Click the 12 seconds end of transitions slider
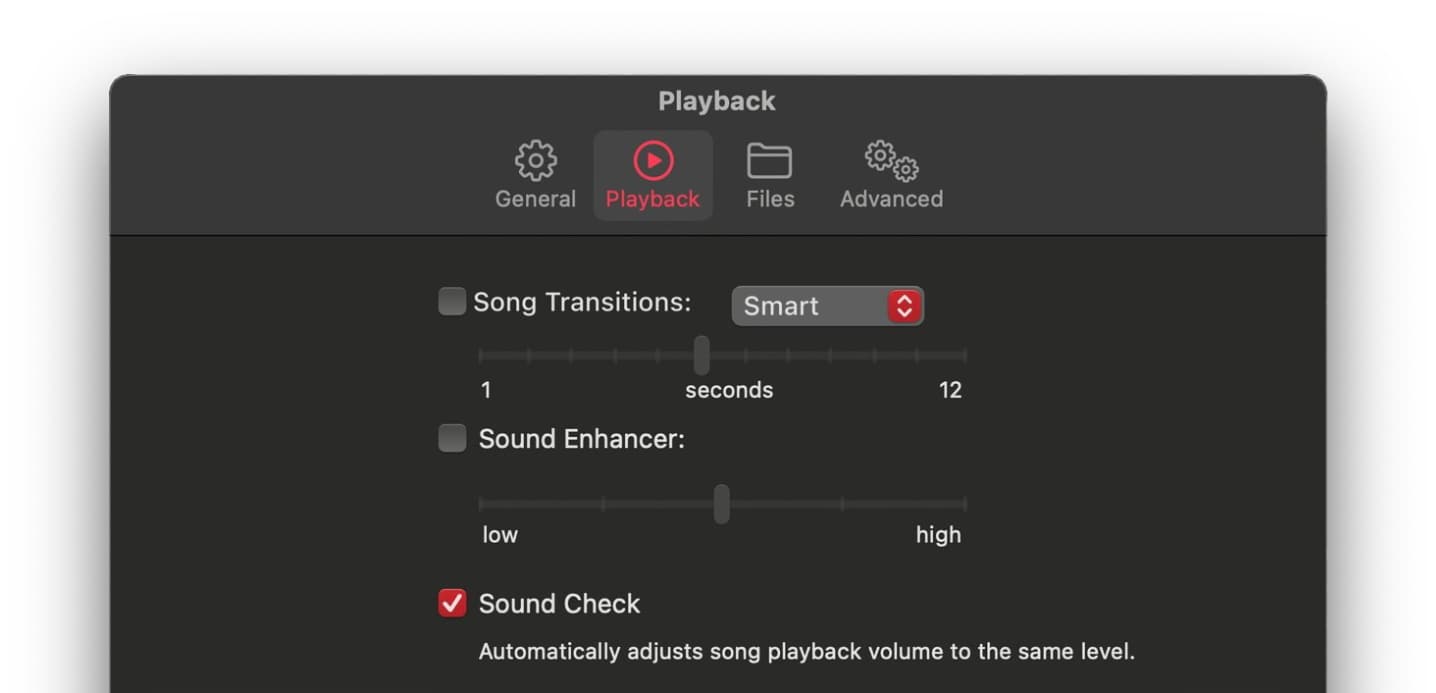This screenshot has width=1436, height=693. tap(965, 355)
